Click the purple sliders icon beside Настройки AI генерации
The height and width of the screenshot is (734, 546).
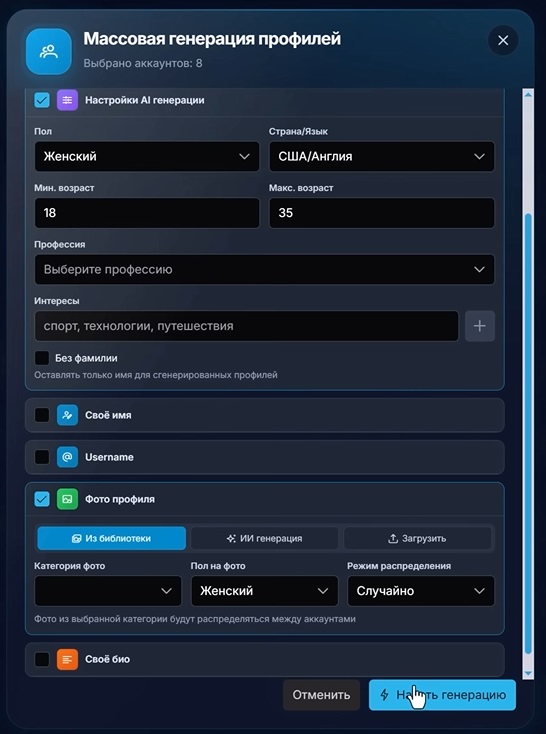point(67,100)
